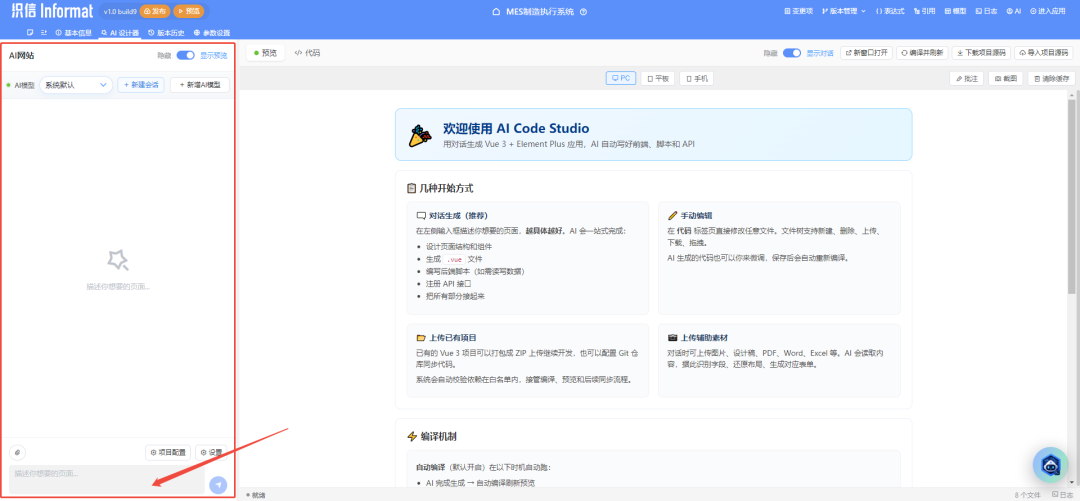Image resolution: width=1080 pixels, height=501 pixels.
Task: Click 导入项目源码 import button
Action: (x=1045, y=53)
